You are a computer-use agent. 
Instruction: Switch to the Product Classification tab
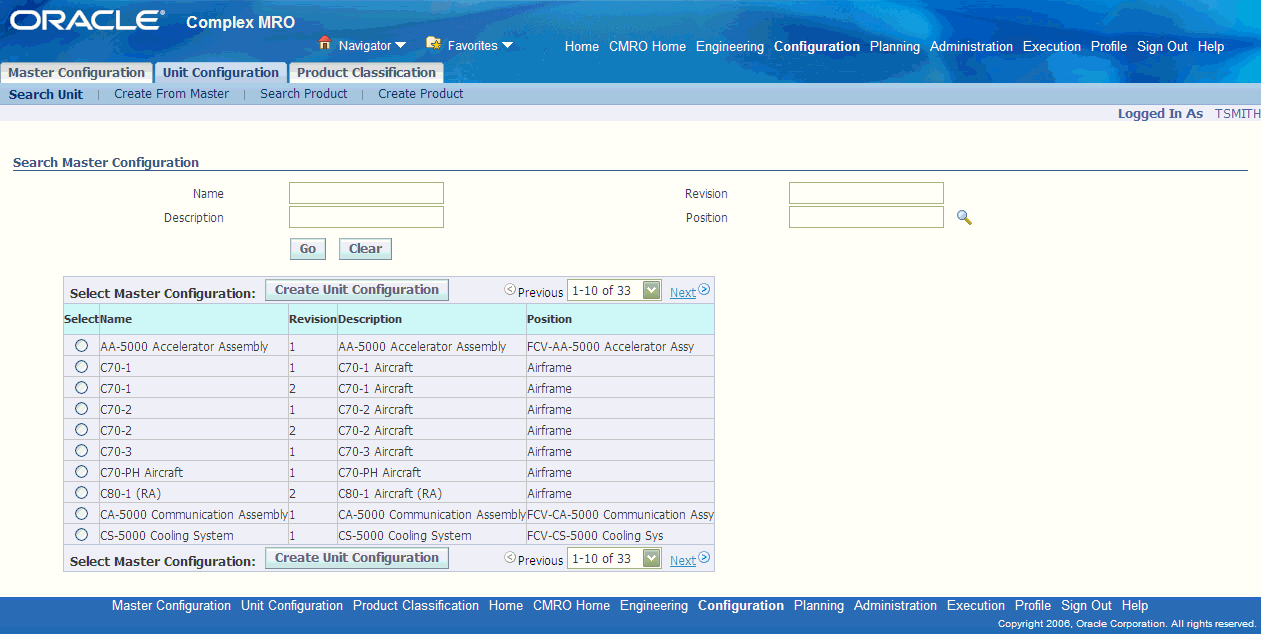[x=366, y=73]
